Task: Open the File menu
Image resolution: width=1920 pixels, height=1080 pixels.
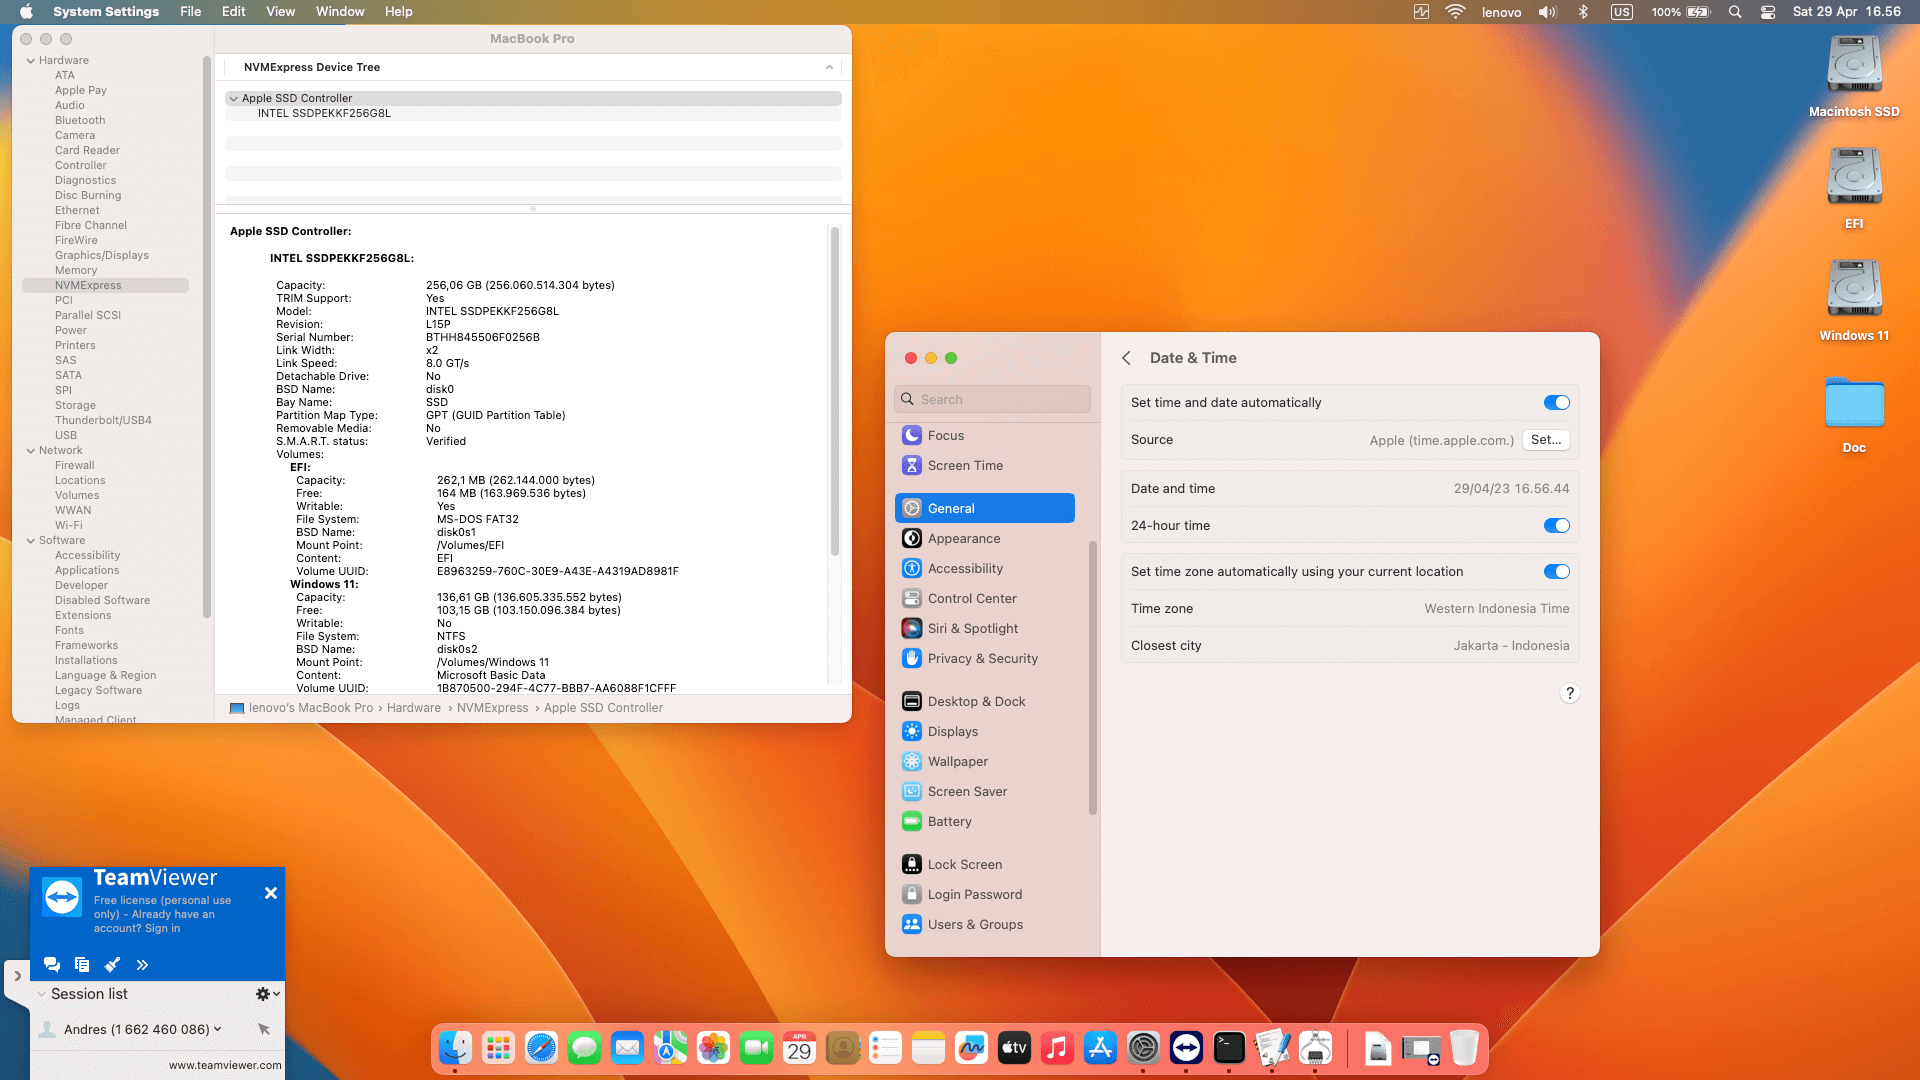Action: (190, 12)
